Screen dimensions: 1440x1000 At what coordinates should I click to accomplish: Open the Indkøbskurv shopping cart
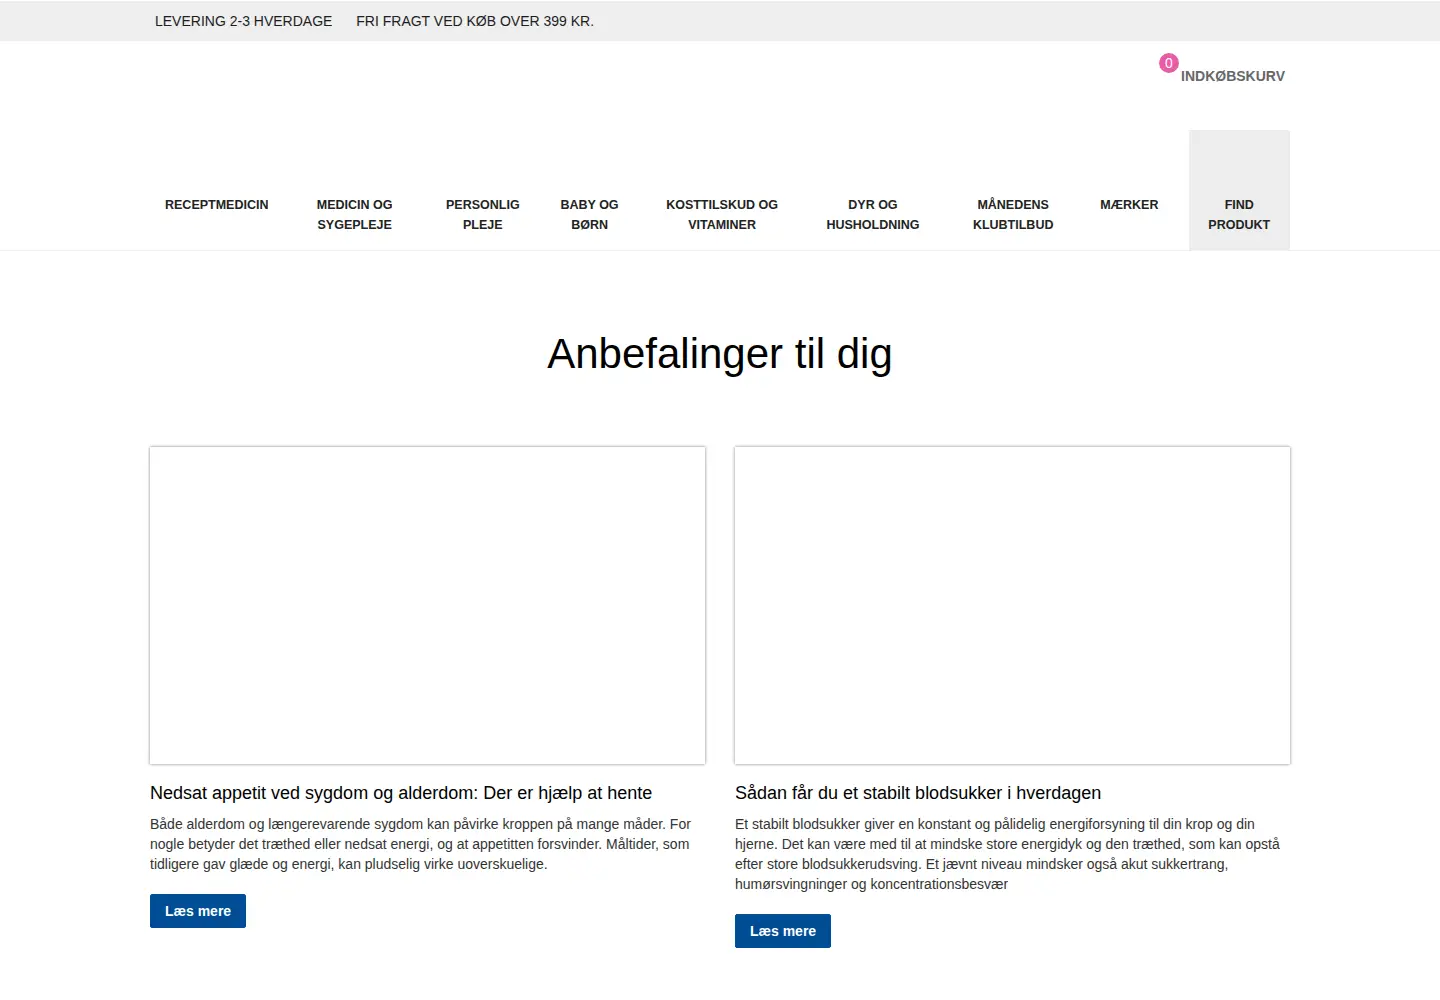[x=1232, y=76]
